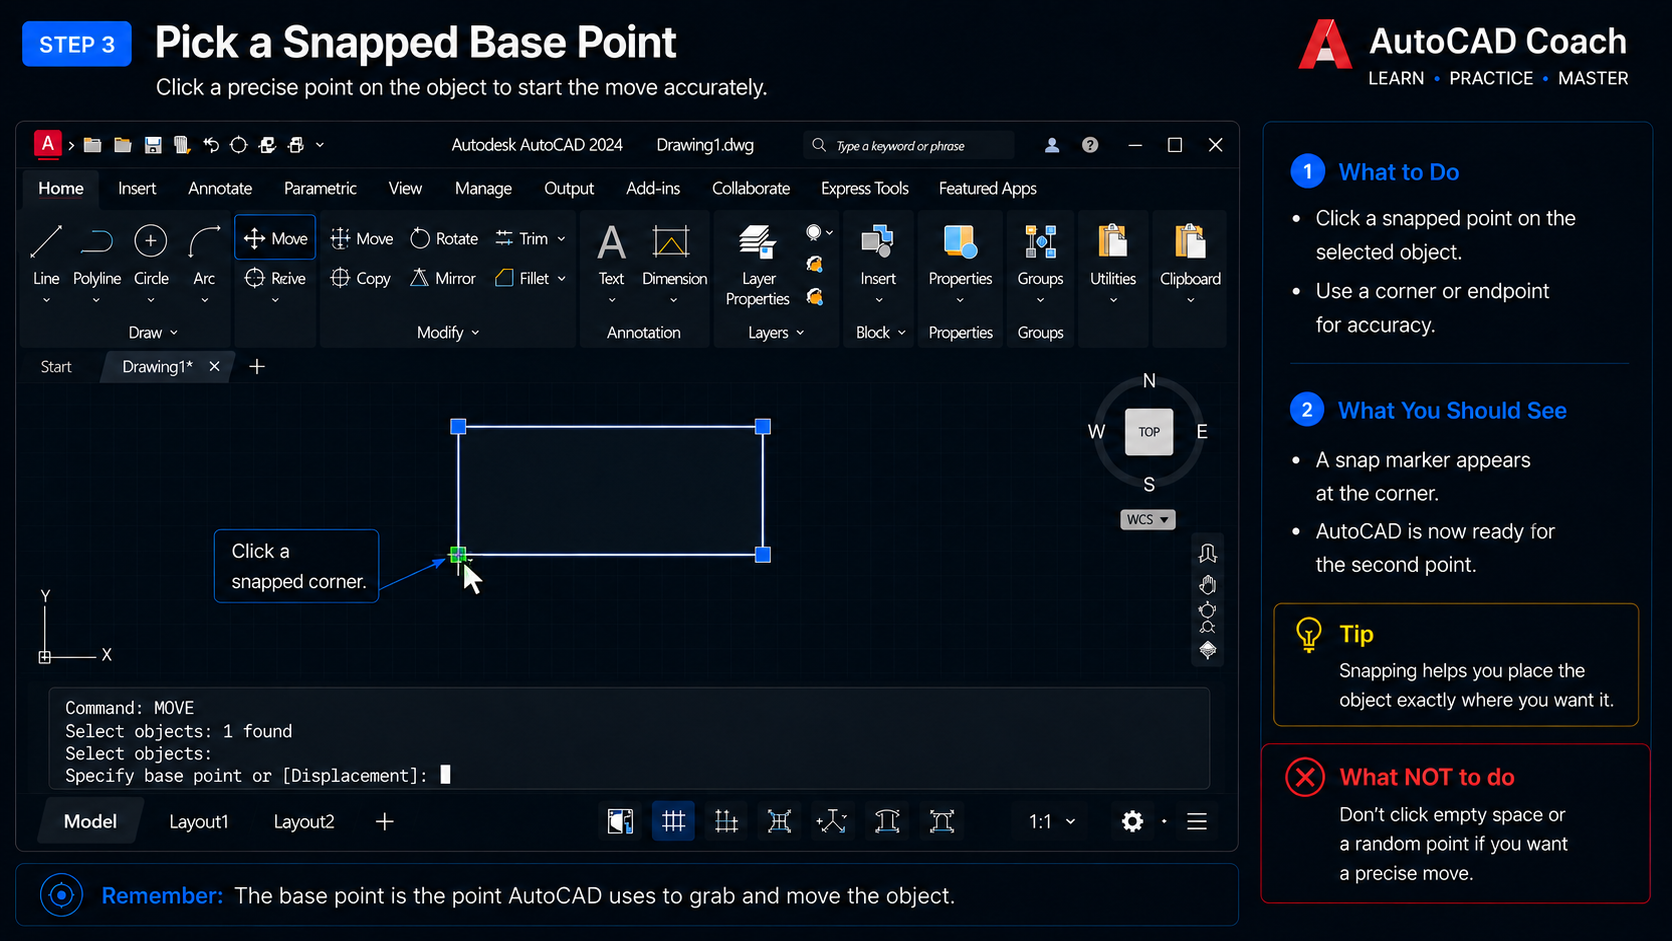The image size is (1672, 941).
Task: Click the Plot/print icon in quick access toolbar
Action: point(296,145)
